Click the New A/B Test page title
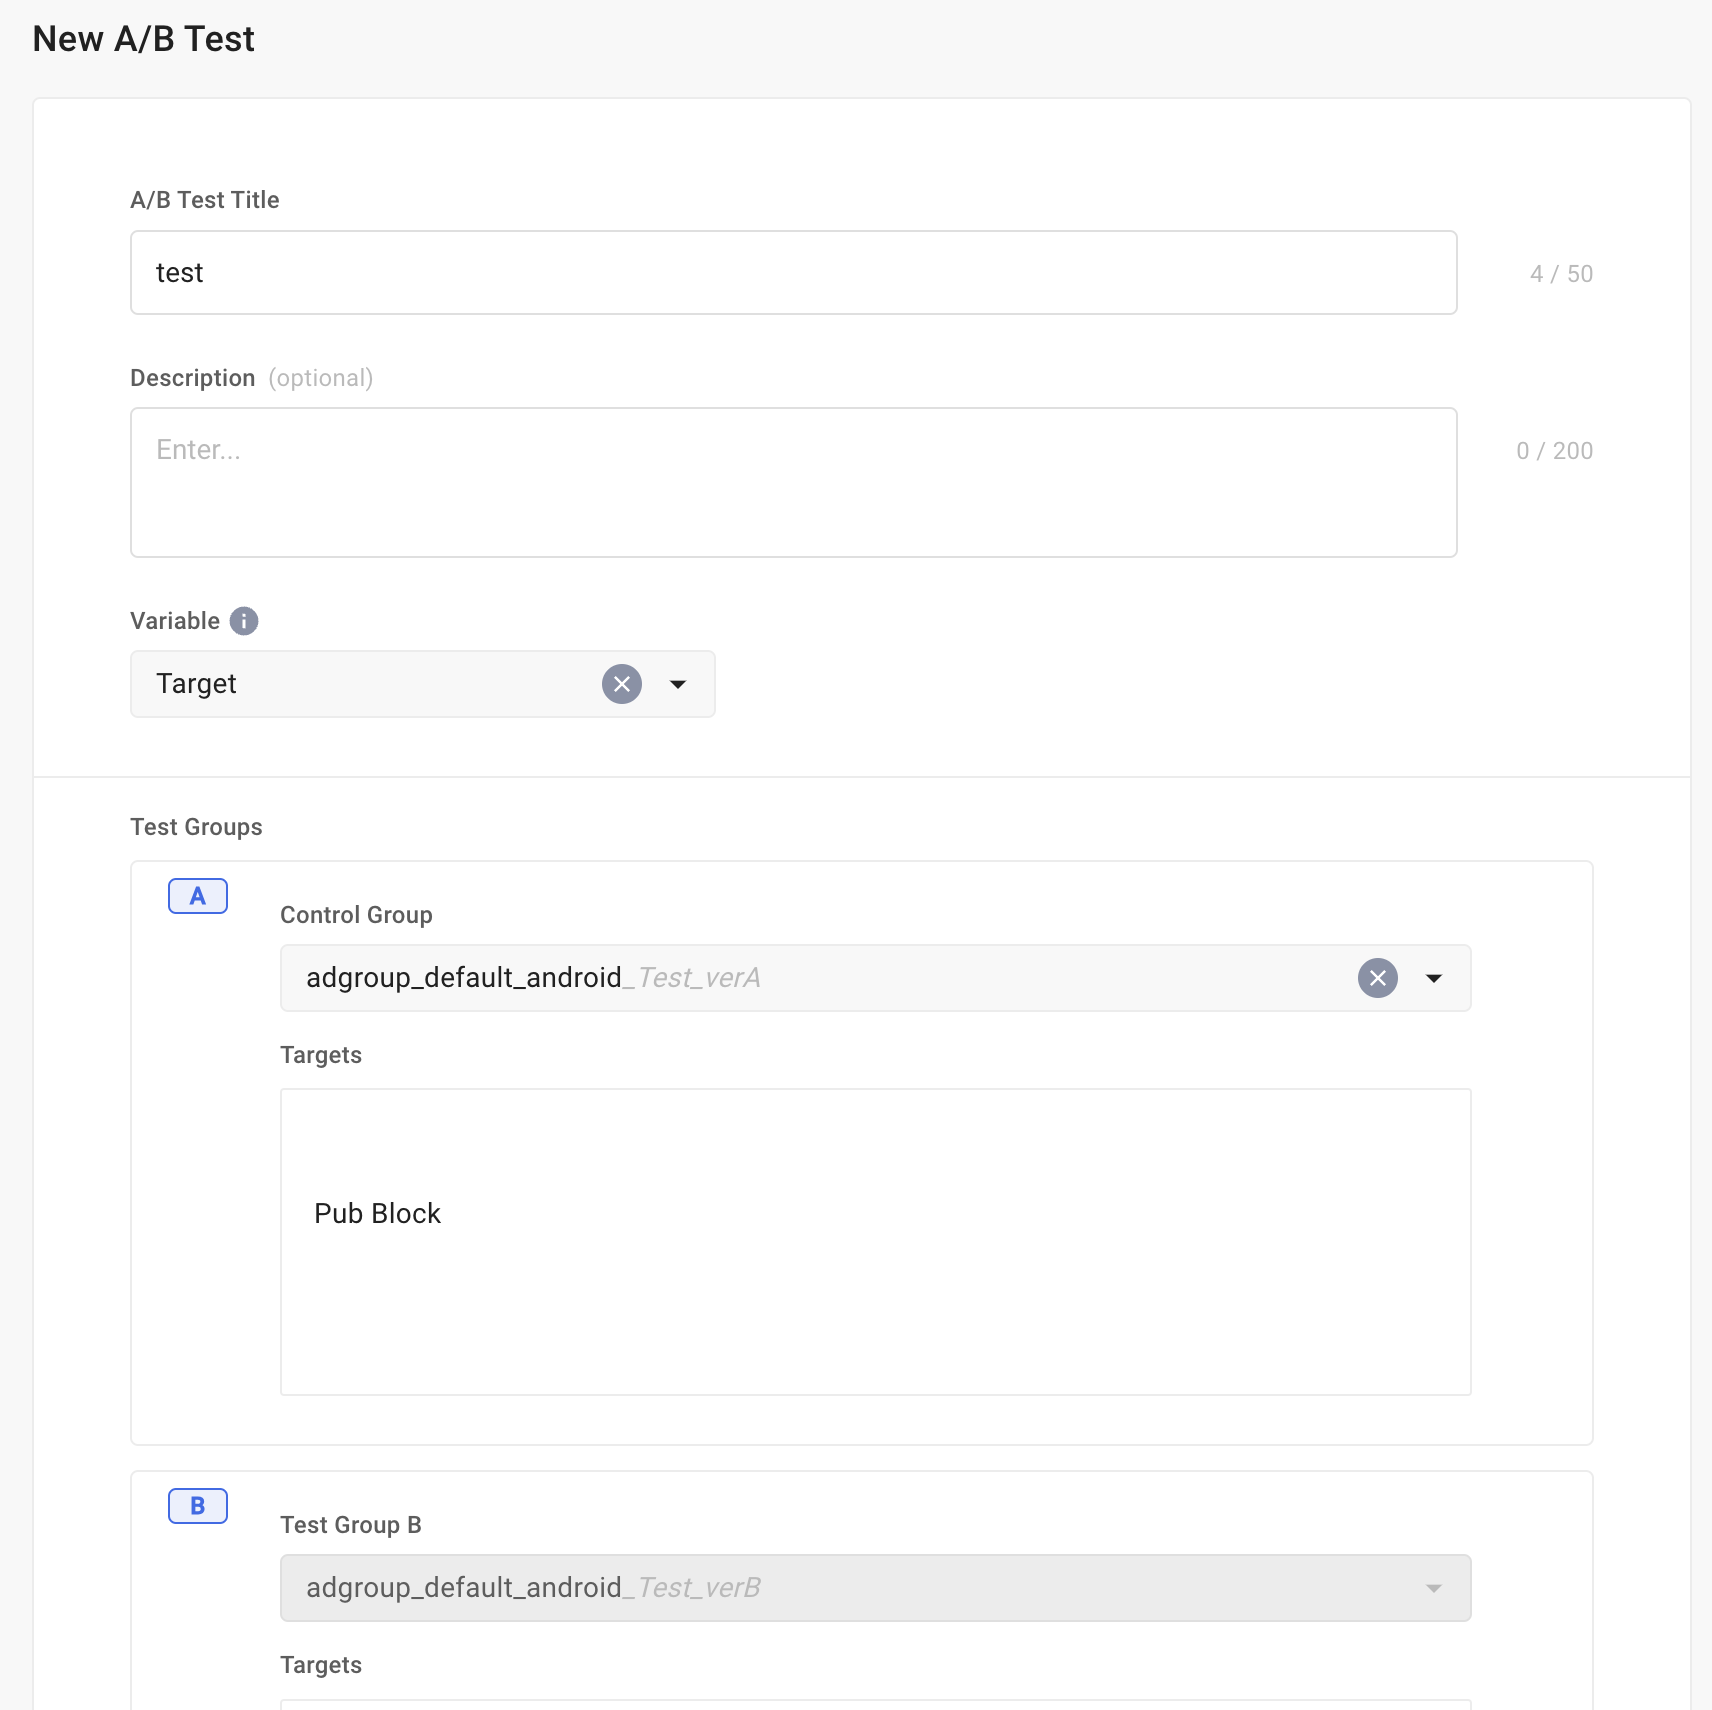 tap(144, 38)
